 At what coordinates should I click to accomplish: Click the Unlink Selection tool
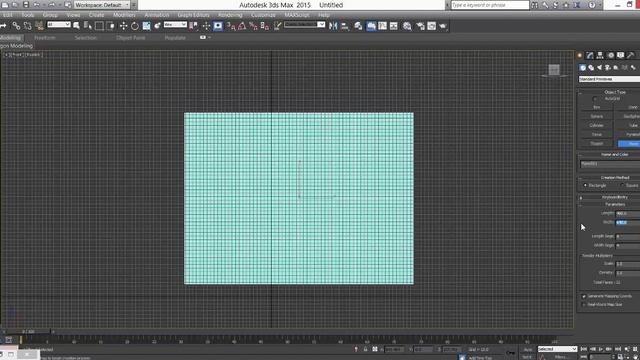coord(27,26)
